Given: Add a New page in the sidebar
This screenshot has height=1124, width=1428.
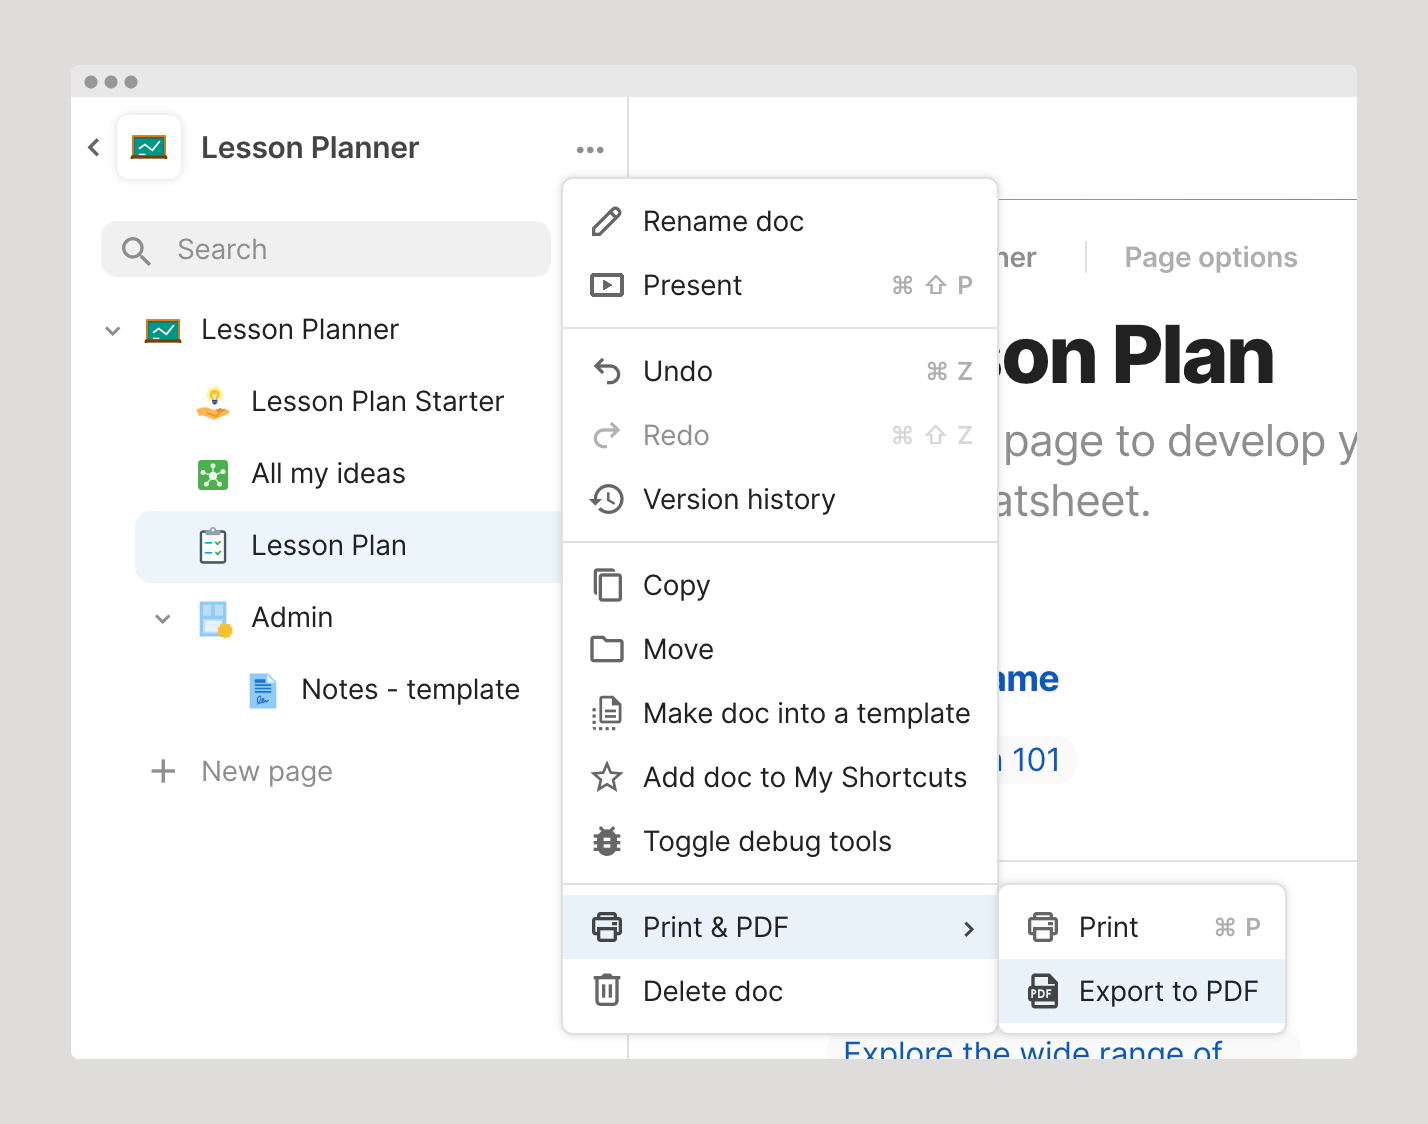Looking at the screenshot, I should (242, 771).
